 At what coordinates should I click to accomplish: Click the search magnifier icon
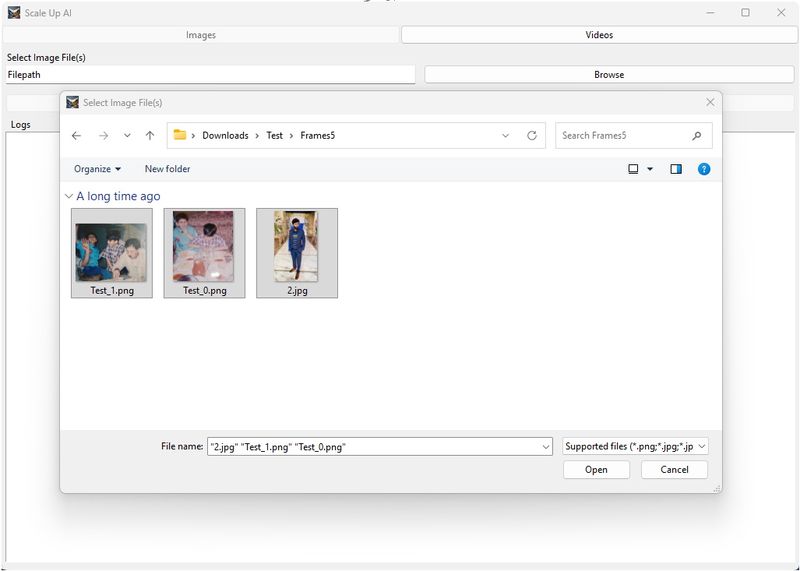point(697,136)
